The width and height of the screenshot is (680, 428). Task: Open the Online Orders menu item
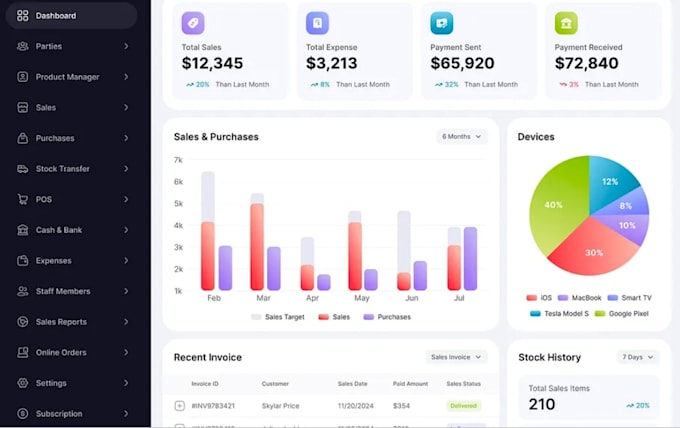(72, 352)
